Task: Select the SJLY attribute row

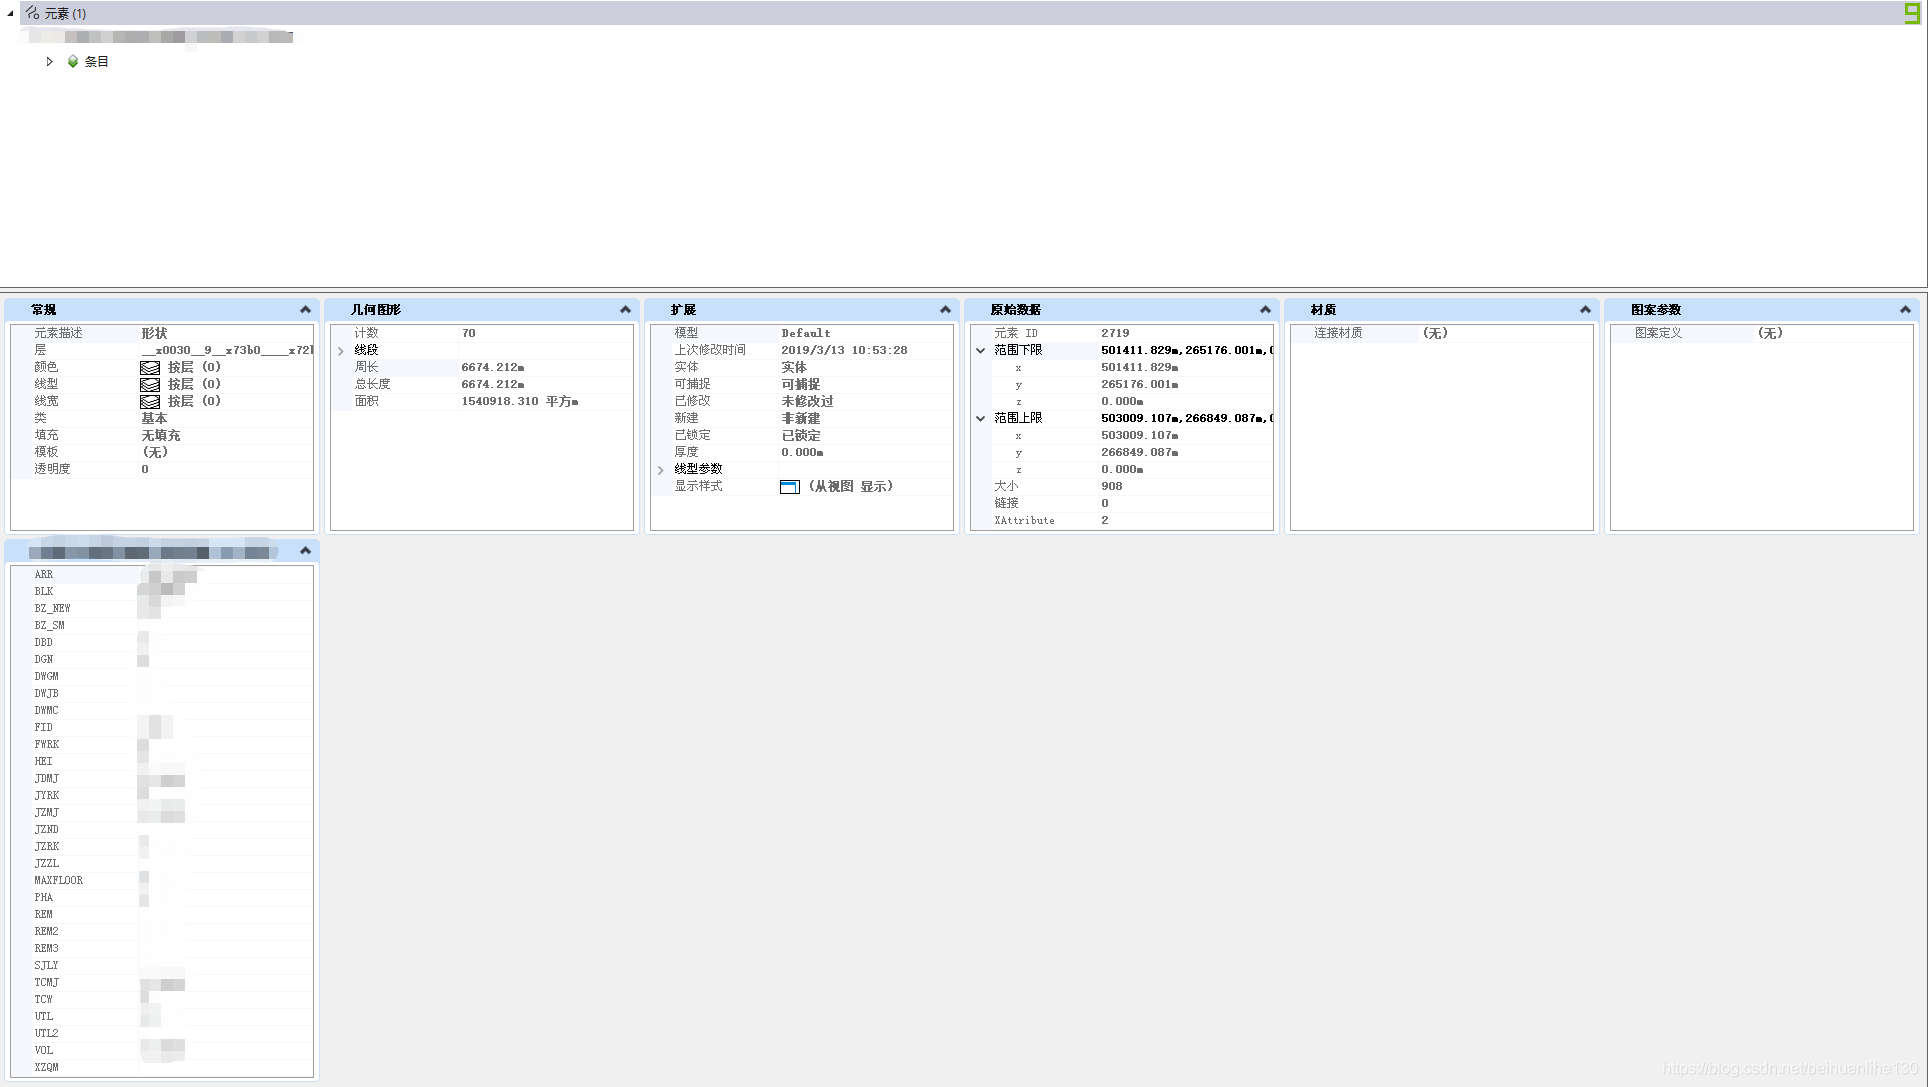Action: click(x=163, y=965)
